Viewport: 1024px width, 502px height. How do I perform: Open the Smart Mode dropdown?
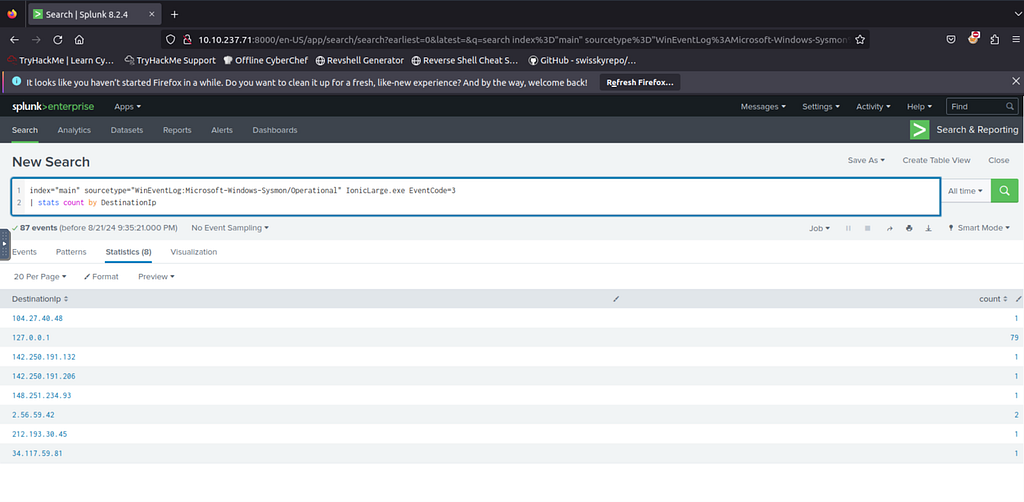coord(978,228)
